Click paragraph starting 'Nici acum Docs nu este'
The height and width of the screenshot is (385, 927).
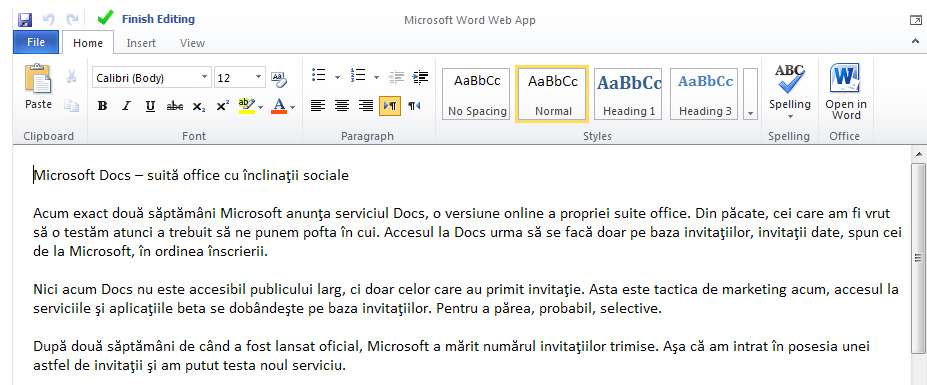click(x=466, y=299)
